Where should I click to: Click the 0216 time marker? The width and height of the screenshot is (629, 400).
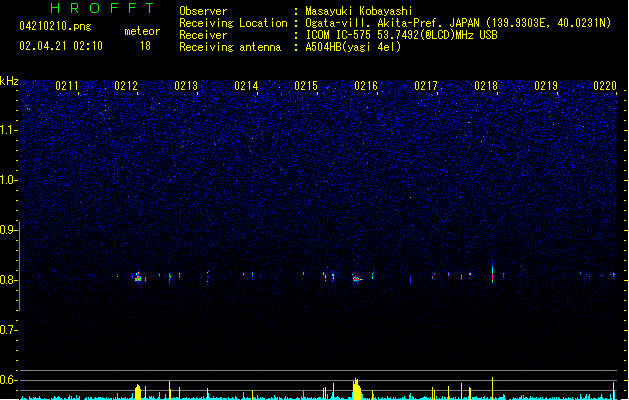366,86
